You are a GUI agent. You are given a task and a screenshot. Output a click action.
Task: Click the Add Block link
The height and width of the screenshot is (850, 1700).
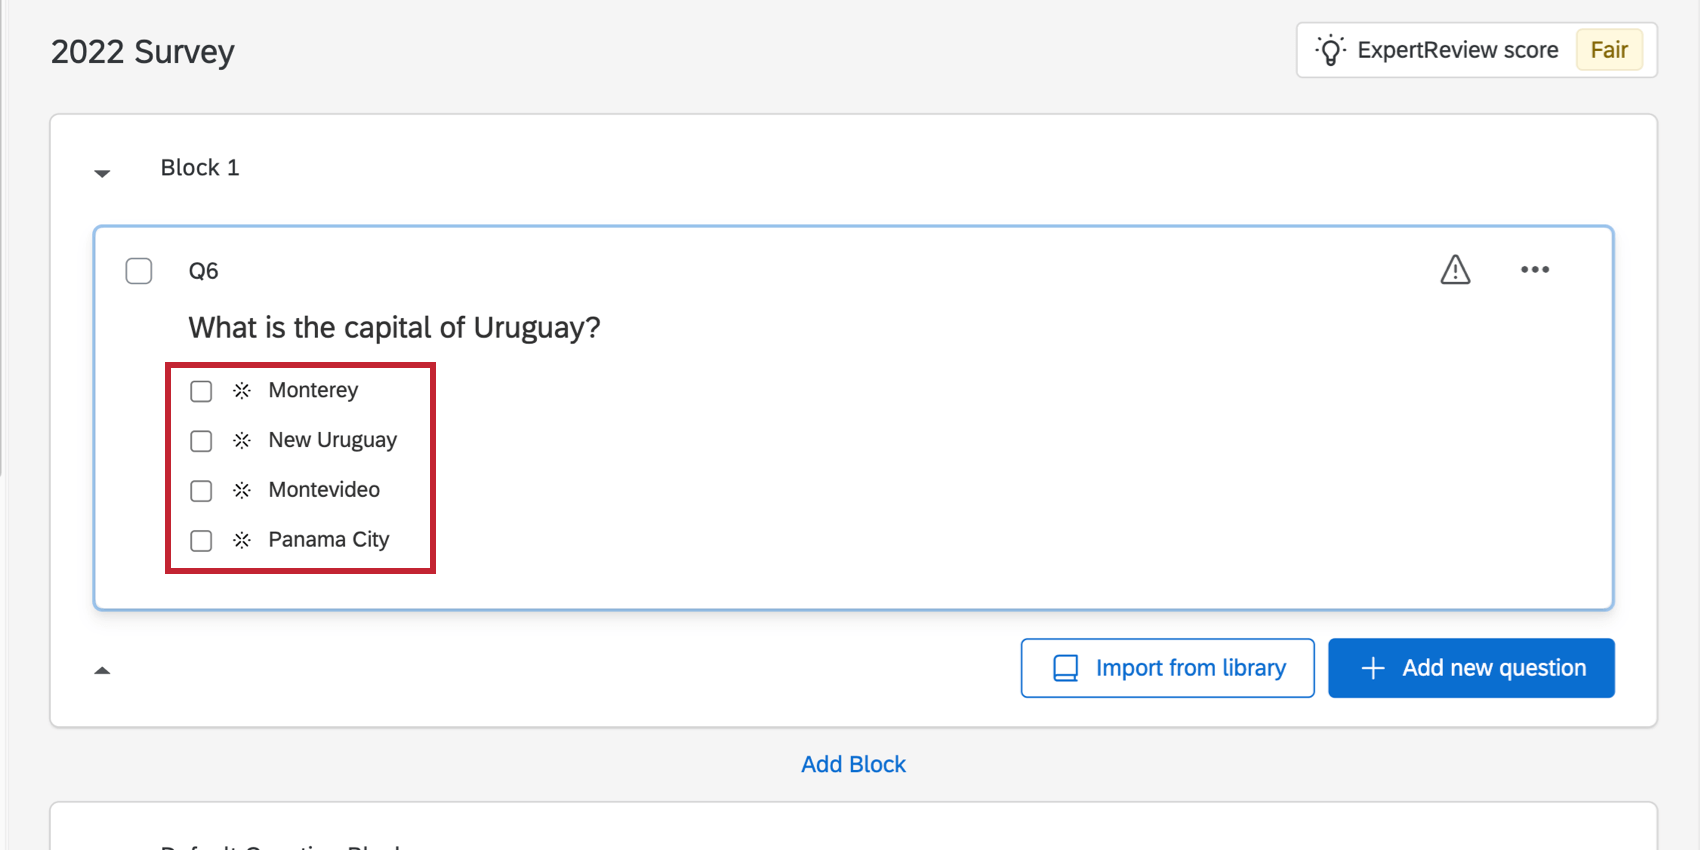(853, 763)
